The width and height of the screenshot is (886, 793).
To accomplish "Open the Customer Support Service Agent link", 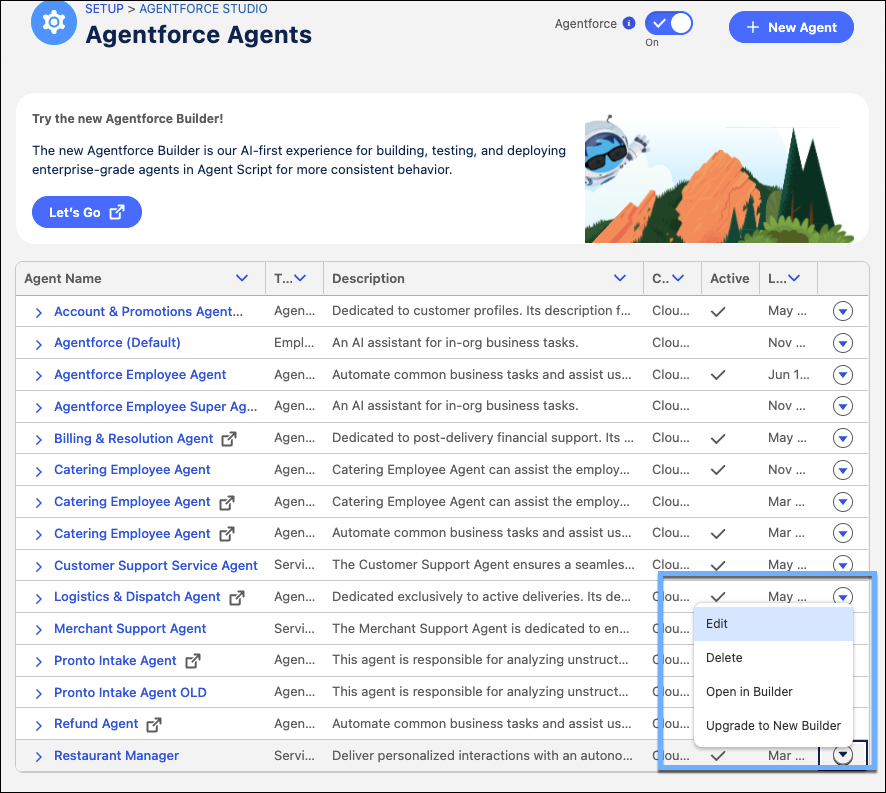I will [155, 566].
